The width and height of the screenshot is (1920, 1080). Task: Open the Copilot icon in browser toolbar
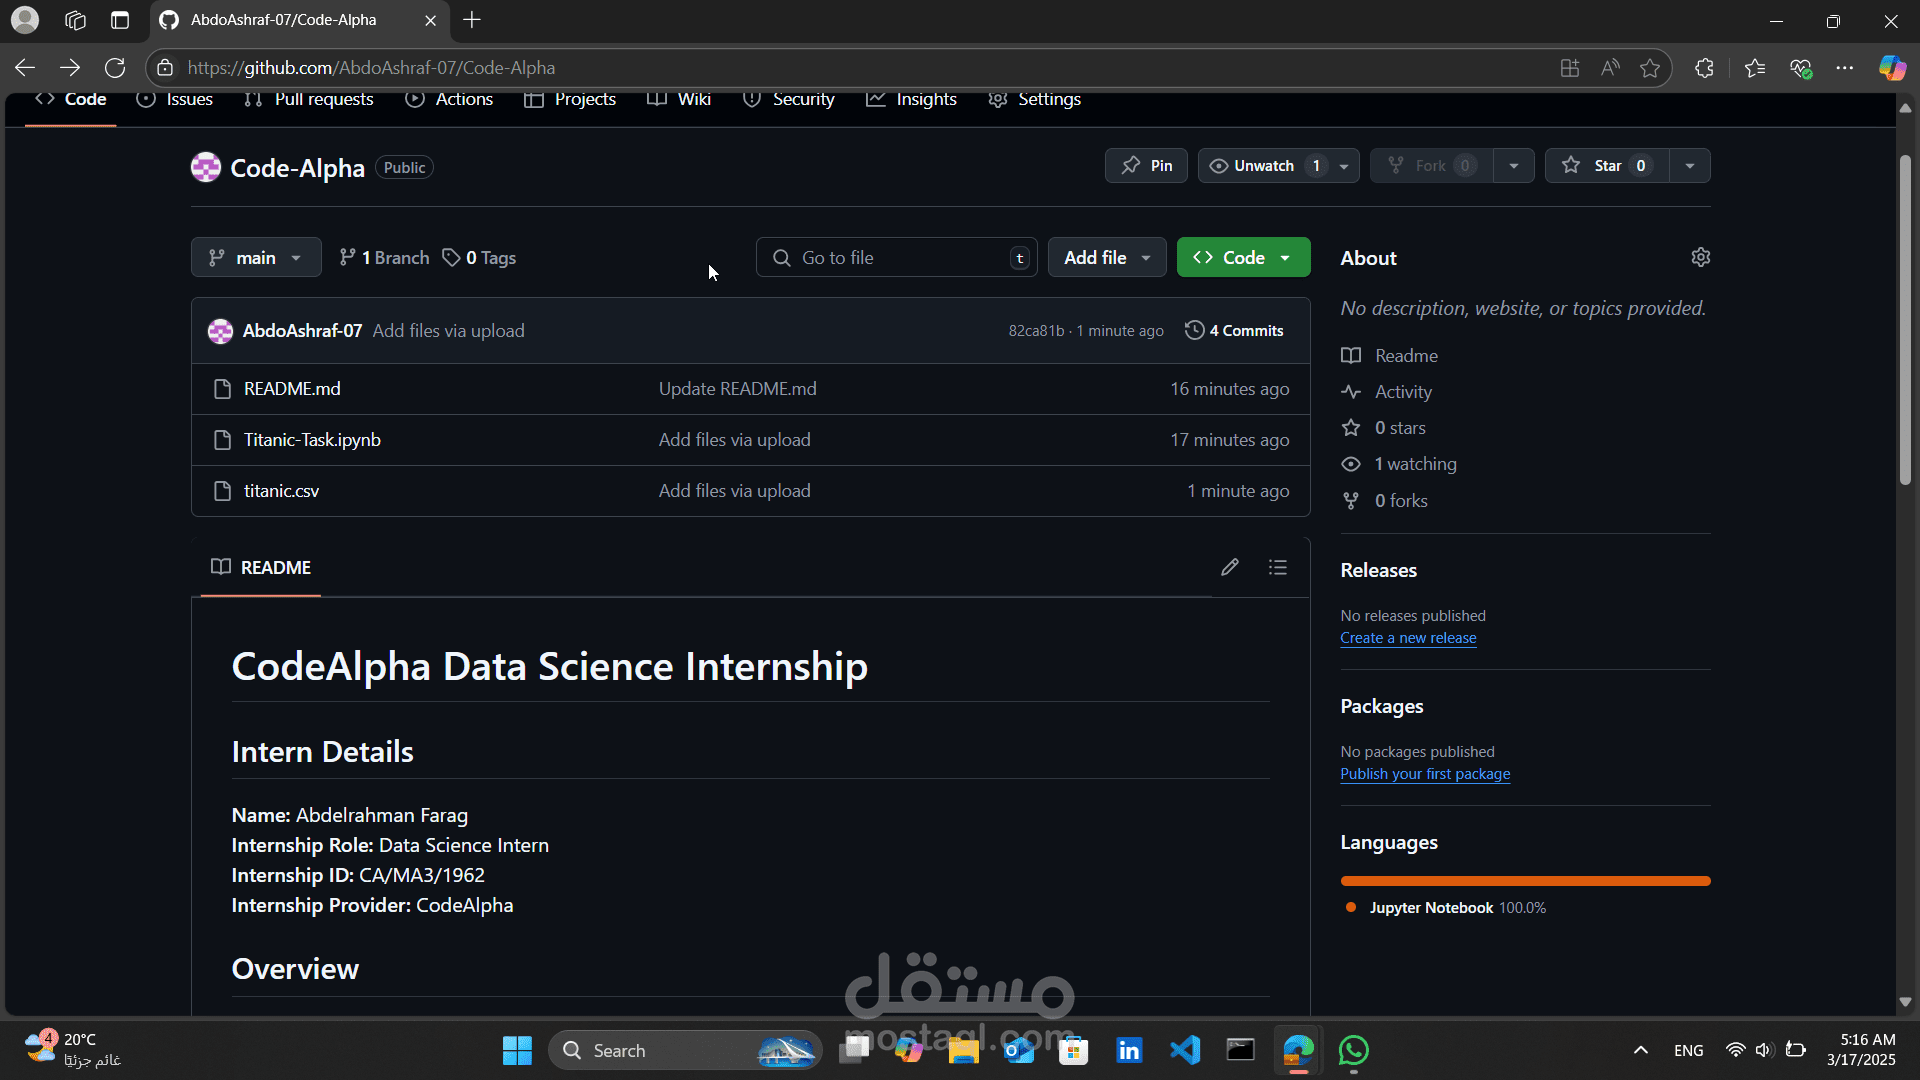coord(1892,68)
